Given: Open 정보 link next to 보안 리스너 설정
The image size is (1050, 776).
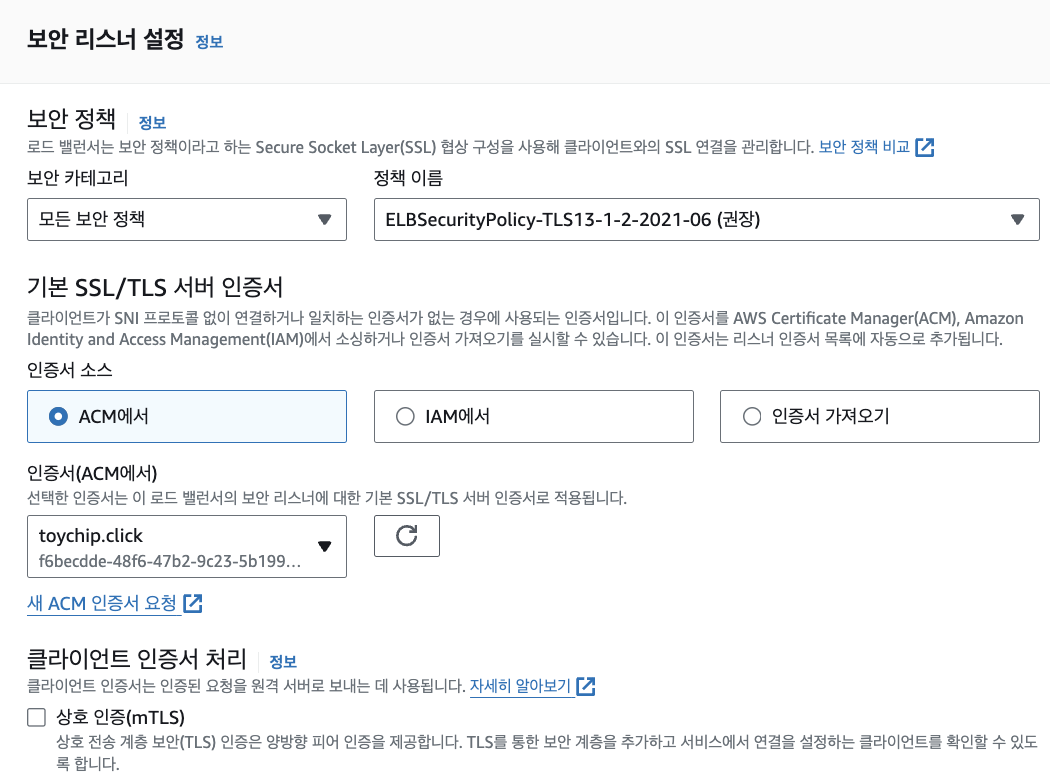Looking at the screenshot, I should [x=209, y=42].
